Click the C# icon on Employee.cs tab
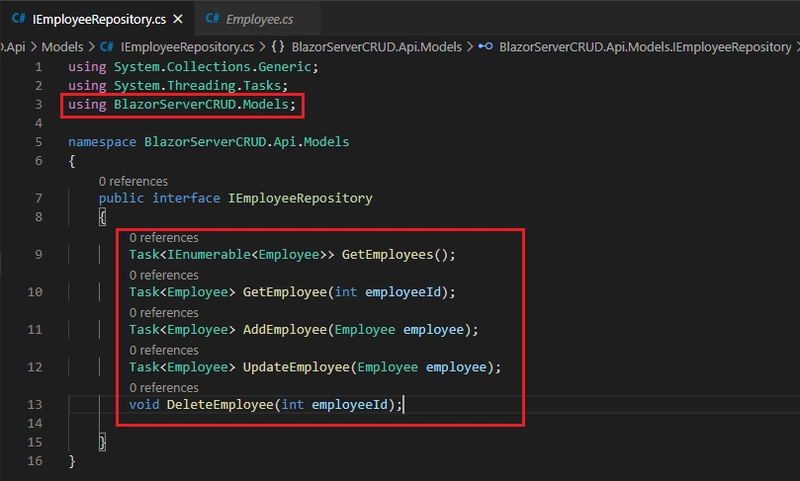 coord(210,18)
